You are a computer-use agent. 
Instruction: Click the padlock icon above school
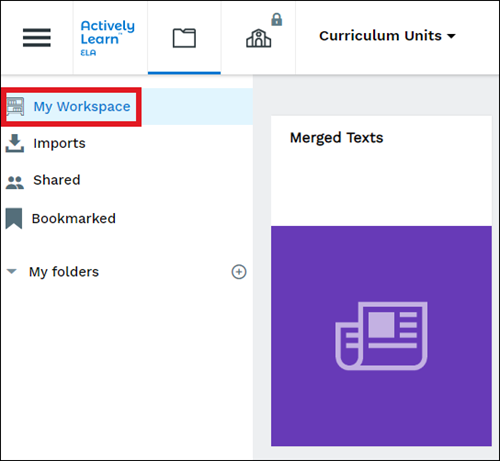coord(277,19)
